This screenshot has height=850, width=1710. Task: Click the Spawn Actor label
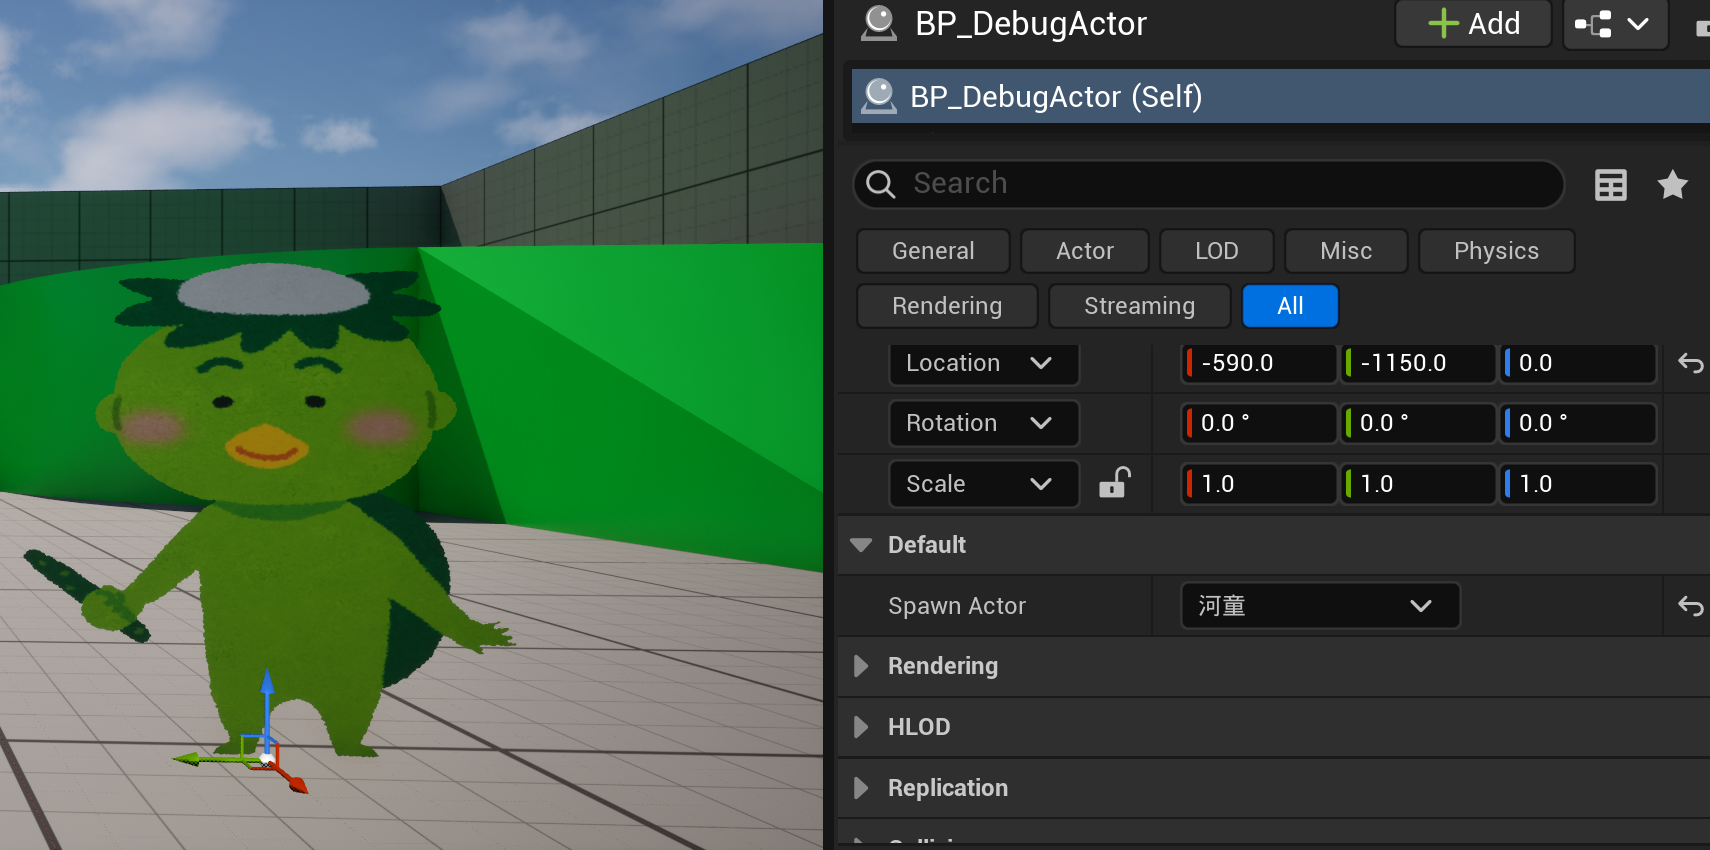957,606
